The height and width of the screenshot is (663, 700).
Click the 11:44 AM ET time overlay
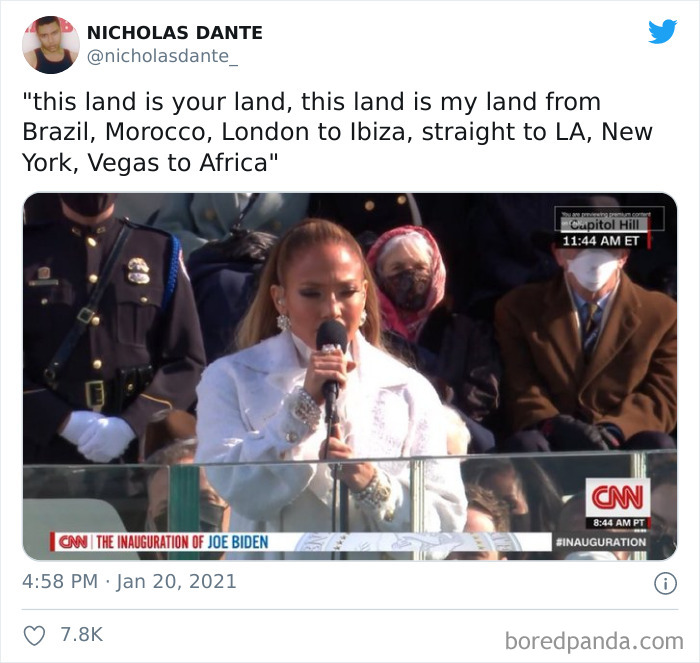601,241
